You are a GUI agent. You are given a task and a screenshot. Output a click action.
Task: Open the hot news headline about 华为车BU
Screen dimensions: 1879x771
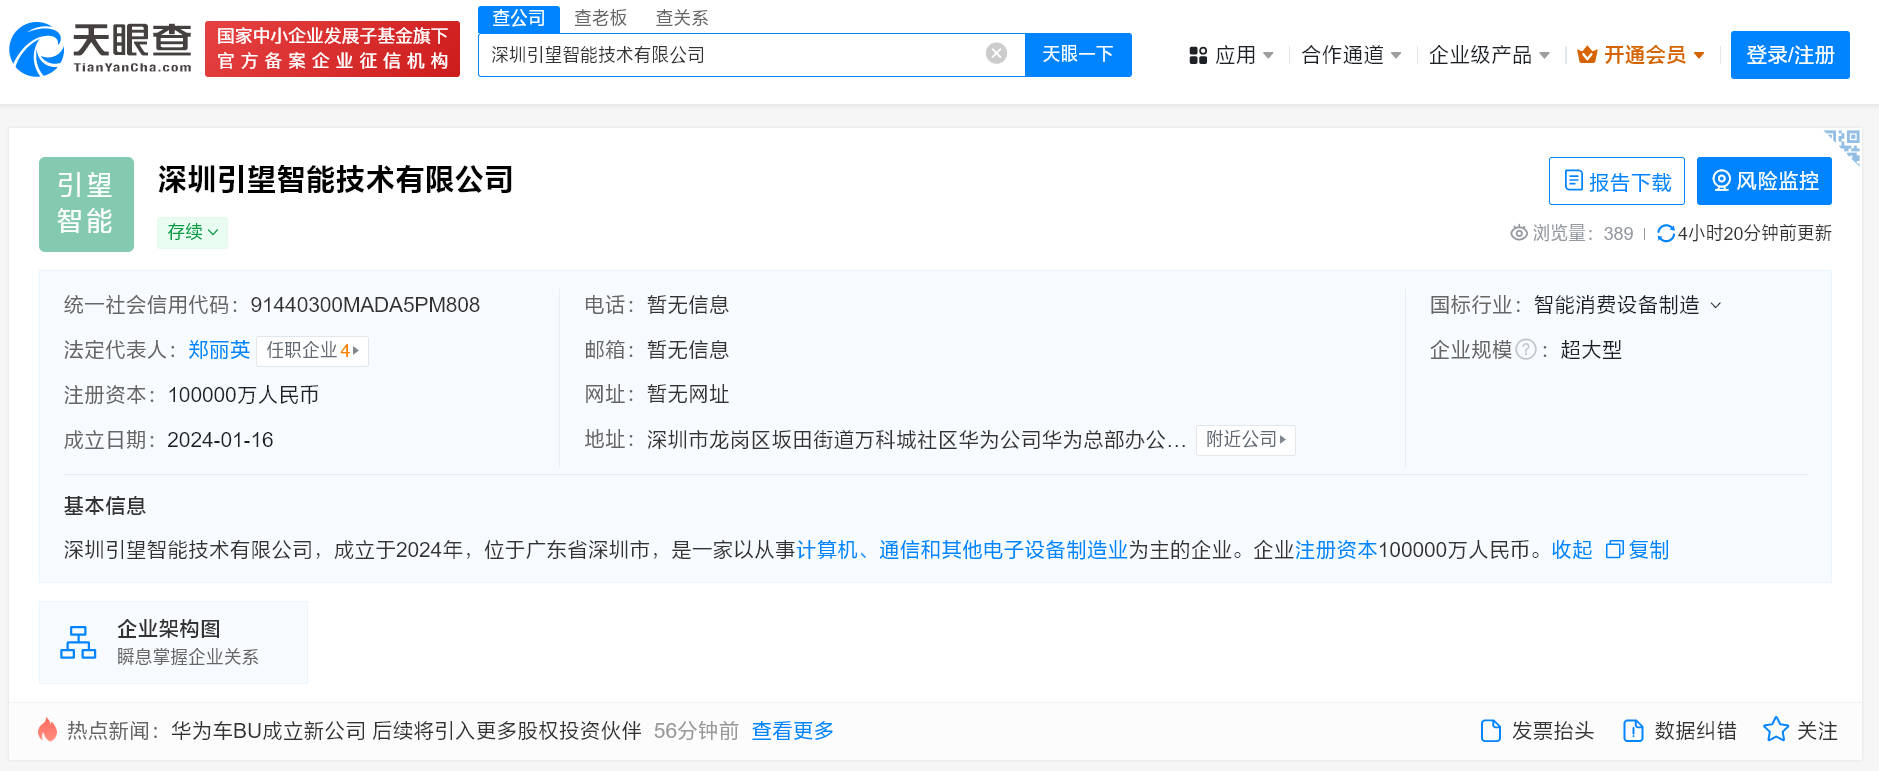click(x=406, y=731)
